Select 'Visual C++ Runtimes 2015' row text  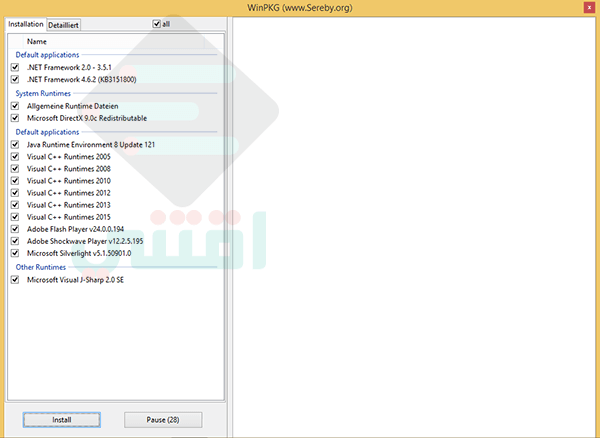tap(68, 217)
